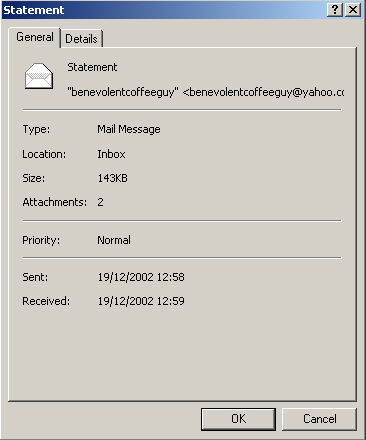
Task: Confirm with the OK button
Action: (238, 419)
